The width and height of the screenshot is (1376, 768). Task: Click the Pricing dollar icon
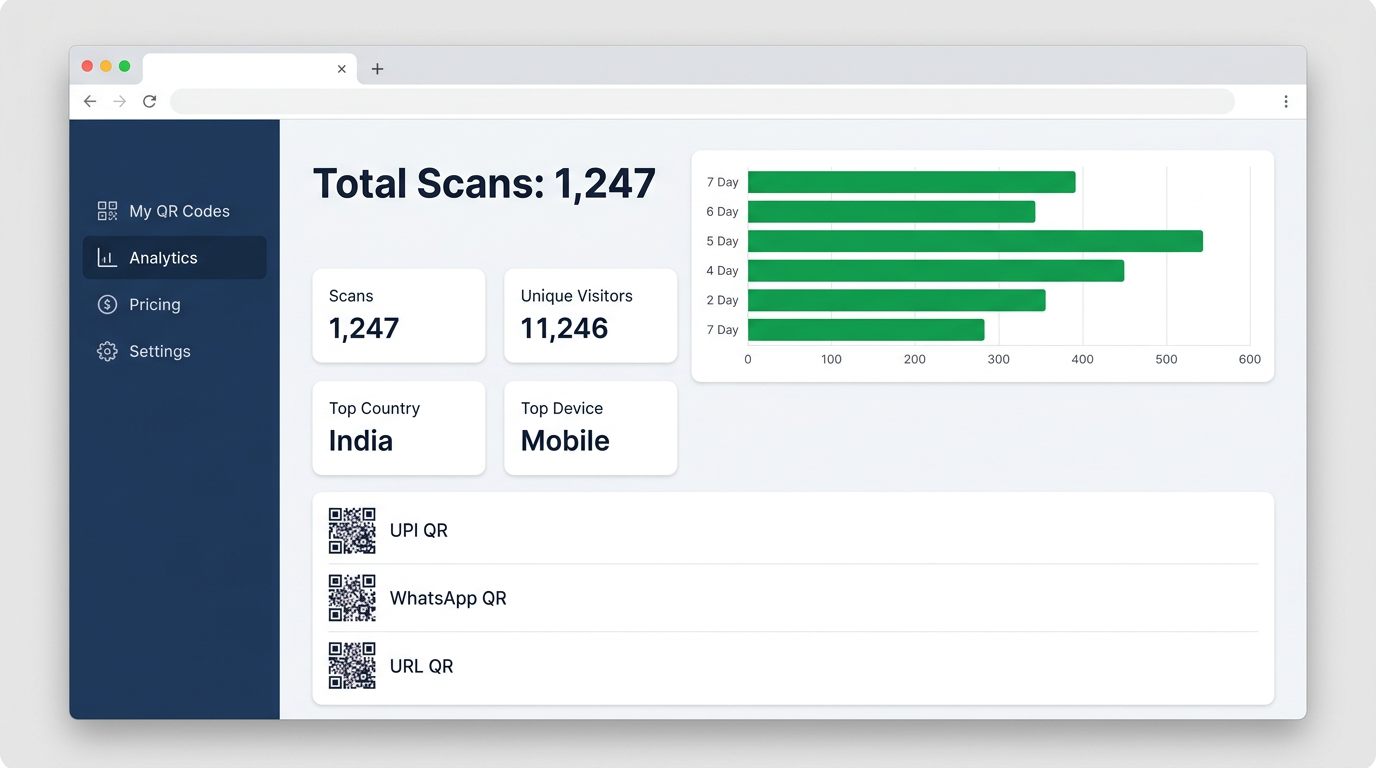106,304
